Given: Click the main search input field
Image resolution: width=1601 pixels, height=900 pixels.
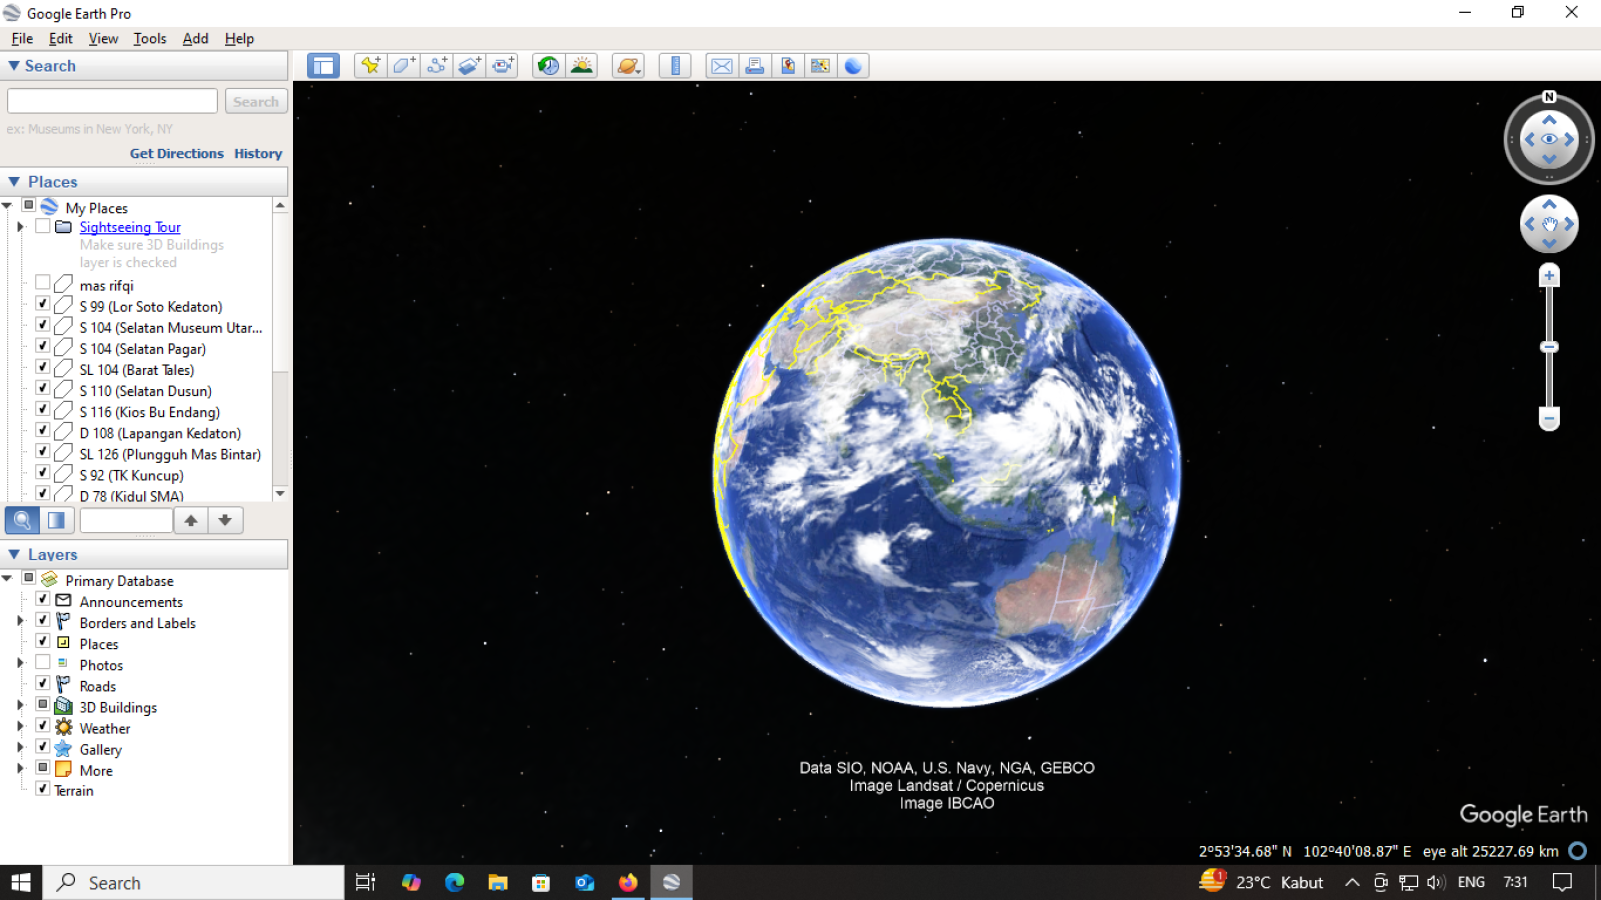Looking at the screenshot, I should pos(112,101).
